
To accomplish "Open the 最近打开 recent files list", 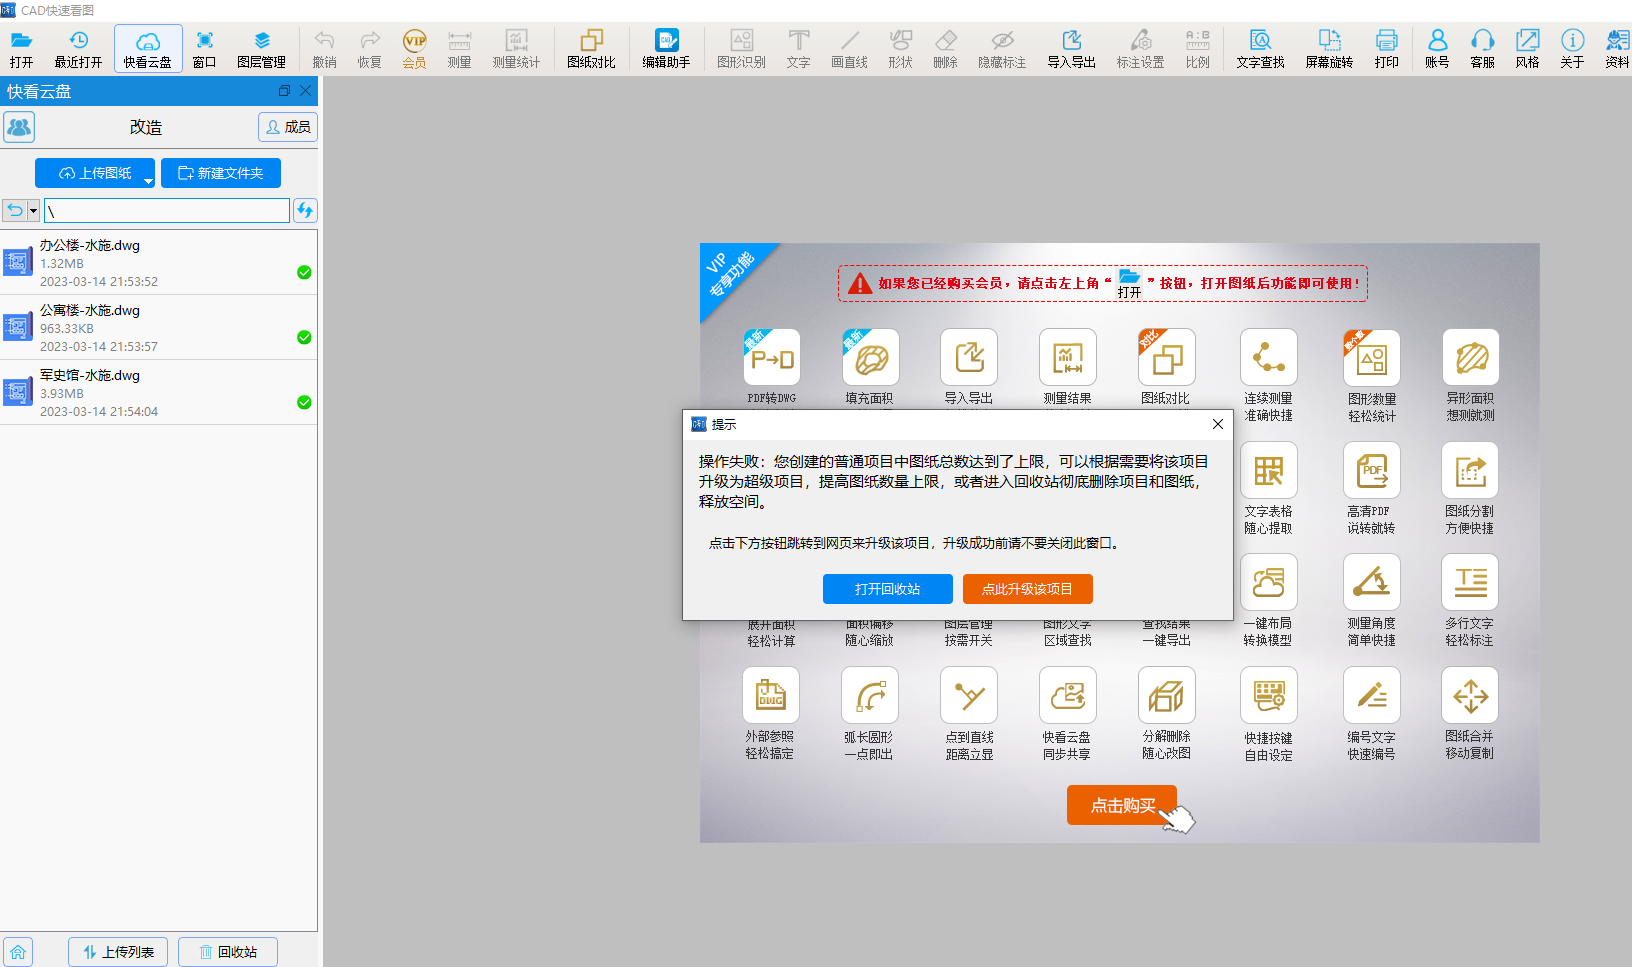I will pyautogui.click(x=78, y=48).
